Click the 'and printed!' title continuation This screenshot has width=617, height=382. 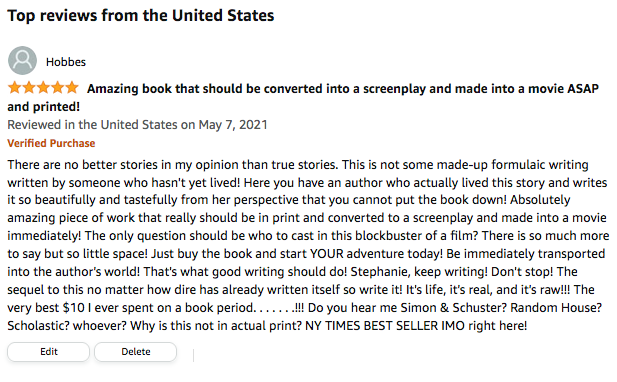click(x=44, y=107)
